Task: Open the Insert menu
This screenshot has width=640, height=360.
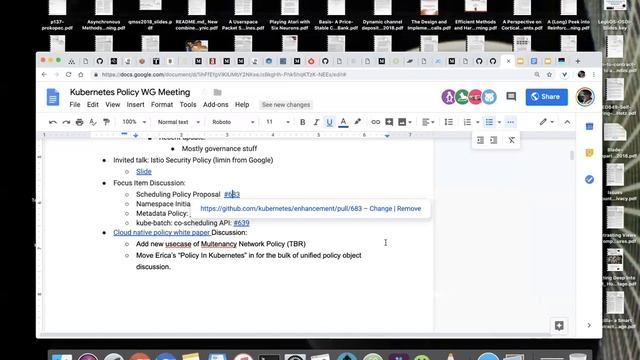Action: pyautogui.click(x=136, y=105)
